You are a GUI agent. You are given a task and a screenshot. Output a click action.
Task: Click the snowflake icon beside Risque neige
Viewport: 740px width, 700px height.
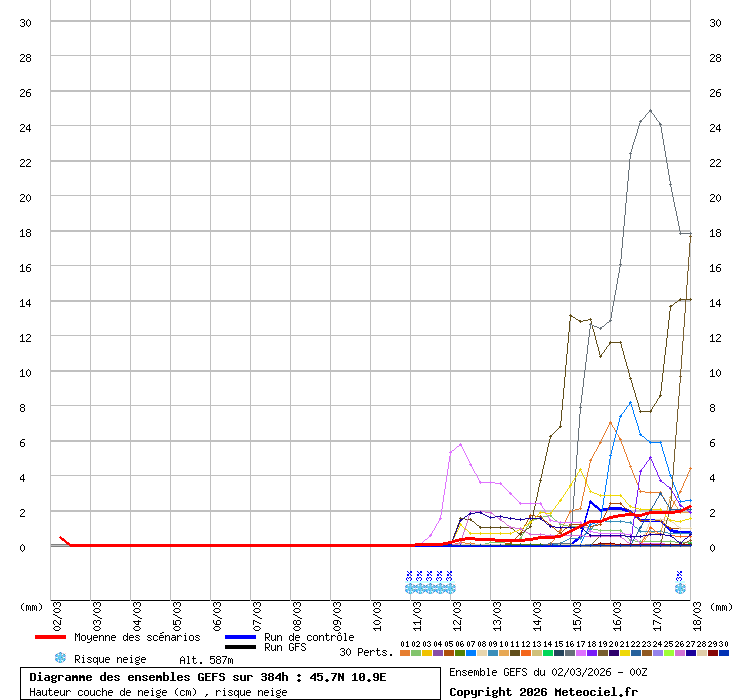[60, 658]
